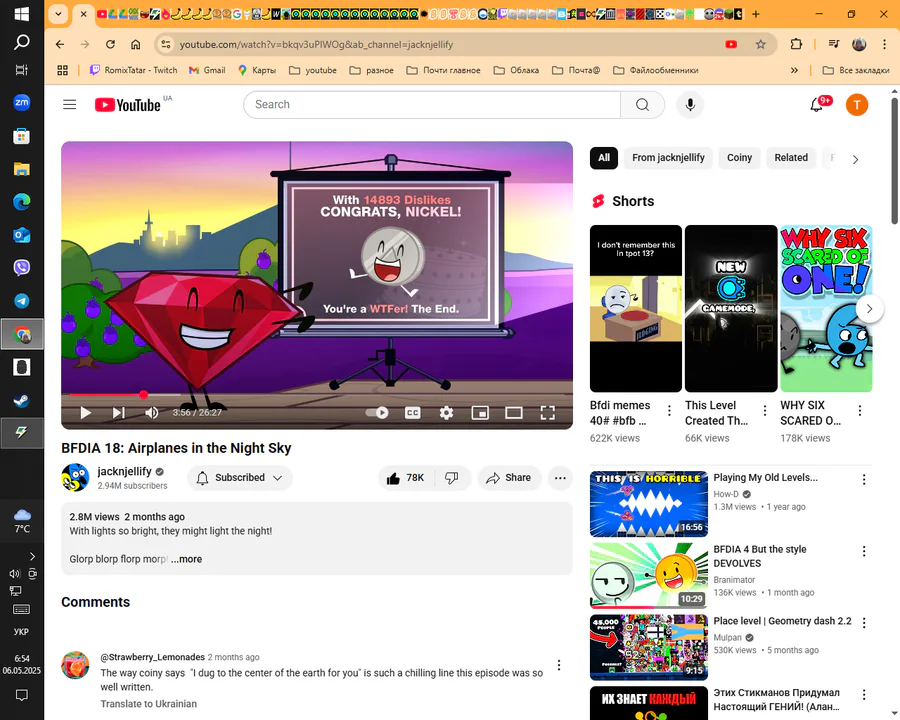Open video player settings gear
The image size is (900, 720).
click(x=446, y=413)
